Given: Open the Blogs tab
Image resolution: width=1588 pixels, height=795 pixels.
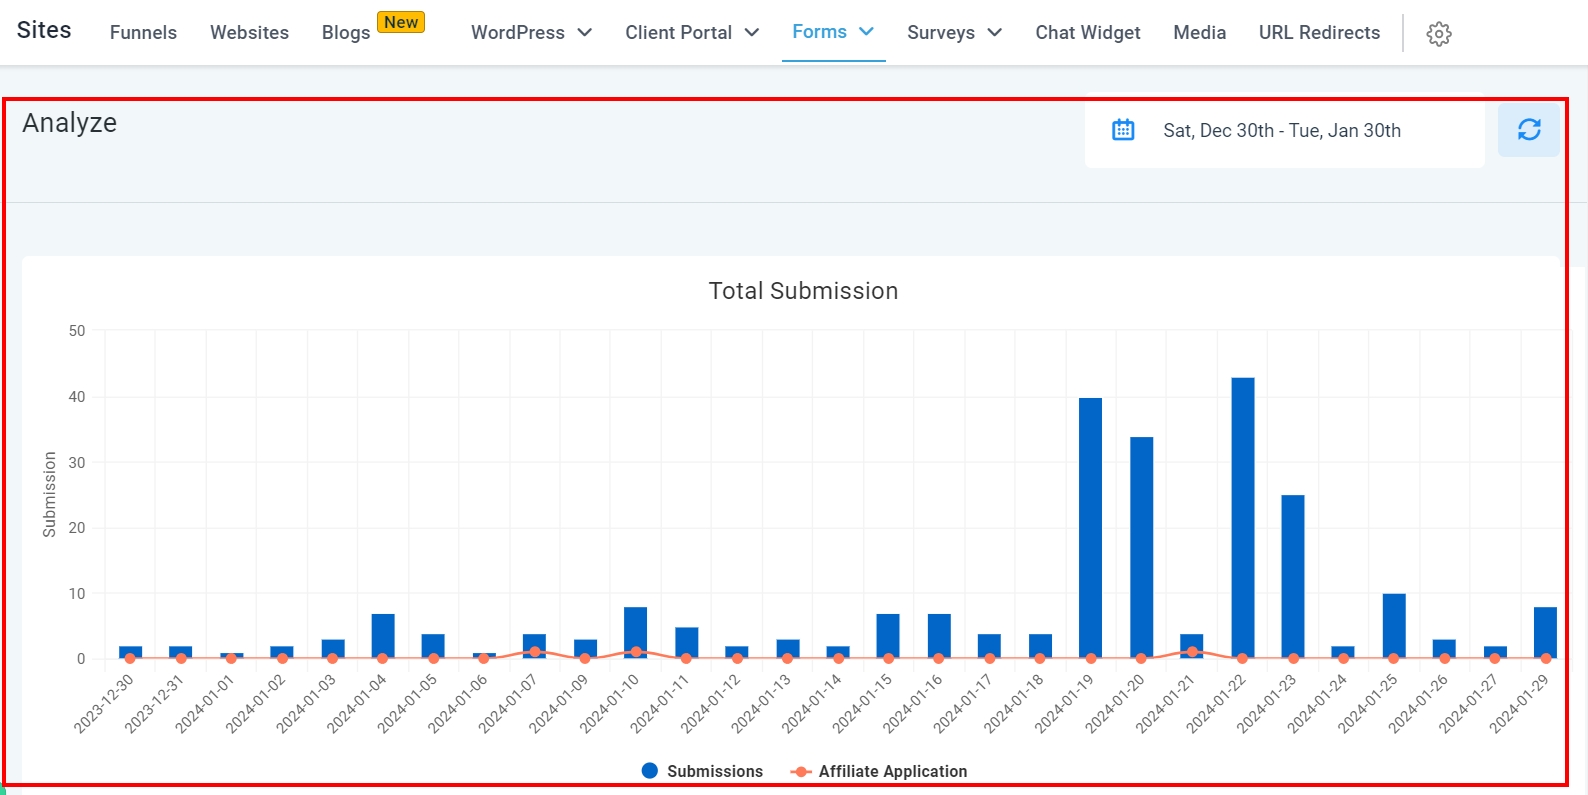Looking at the screenshot, I should [x=346, y=33].
